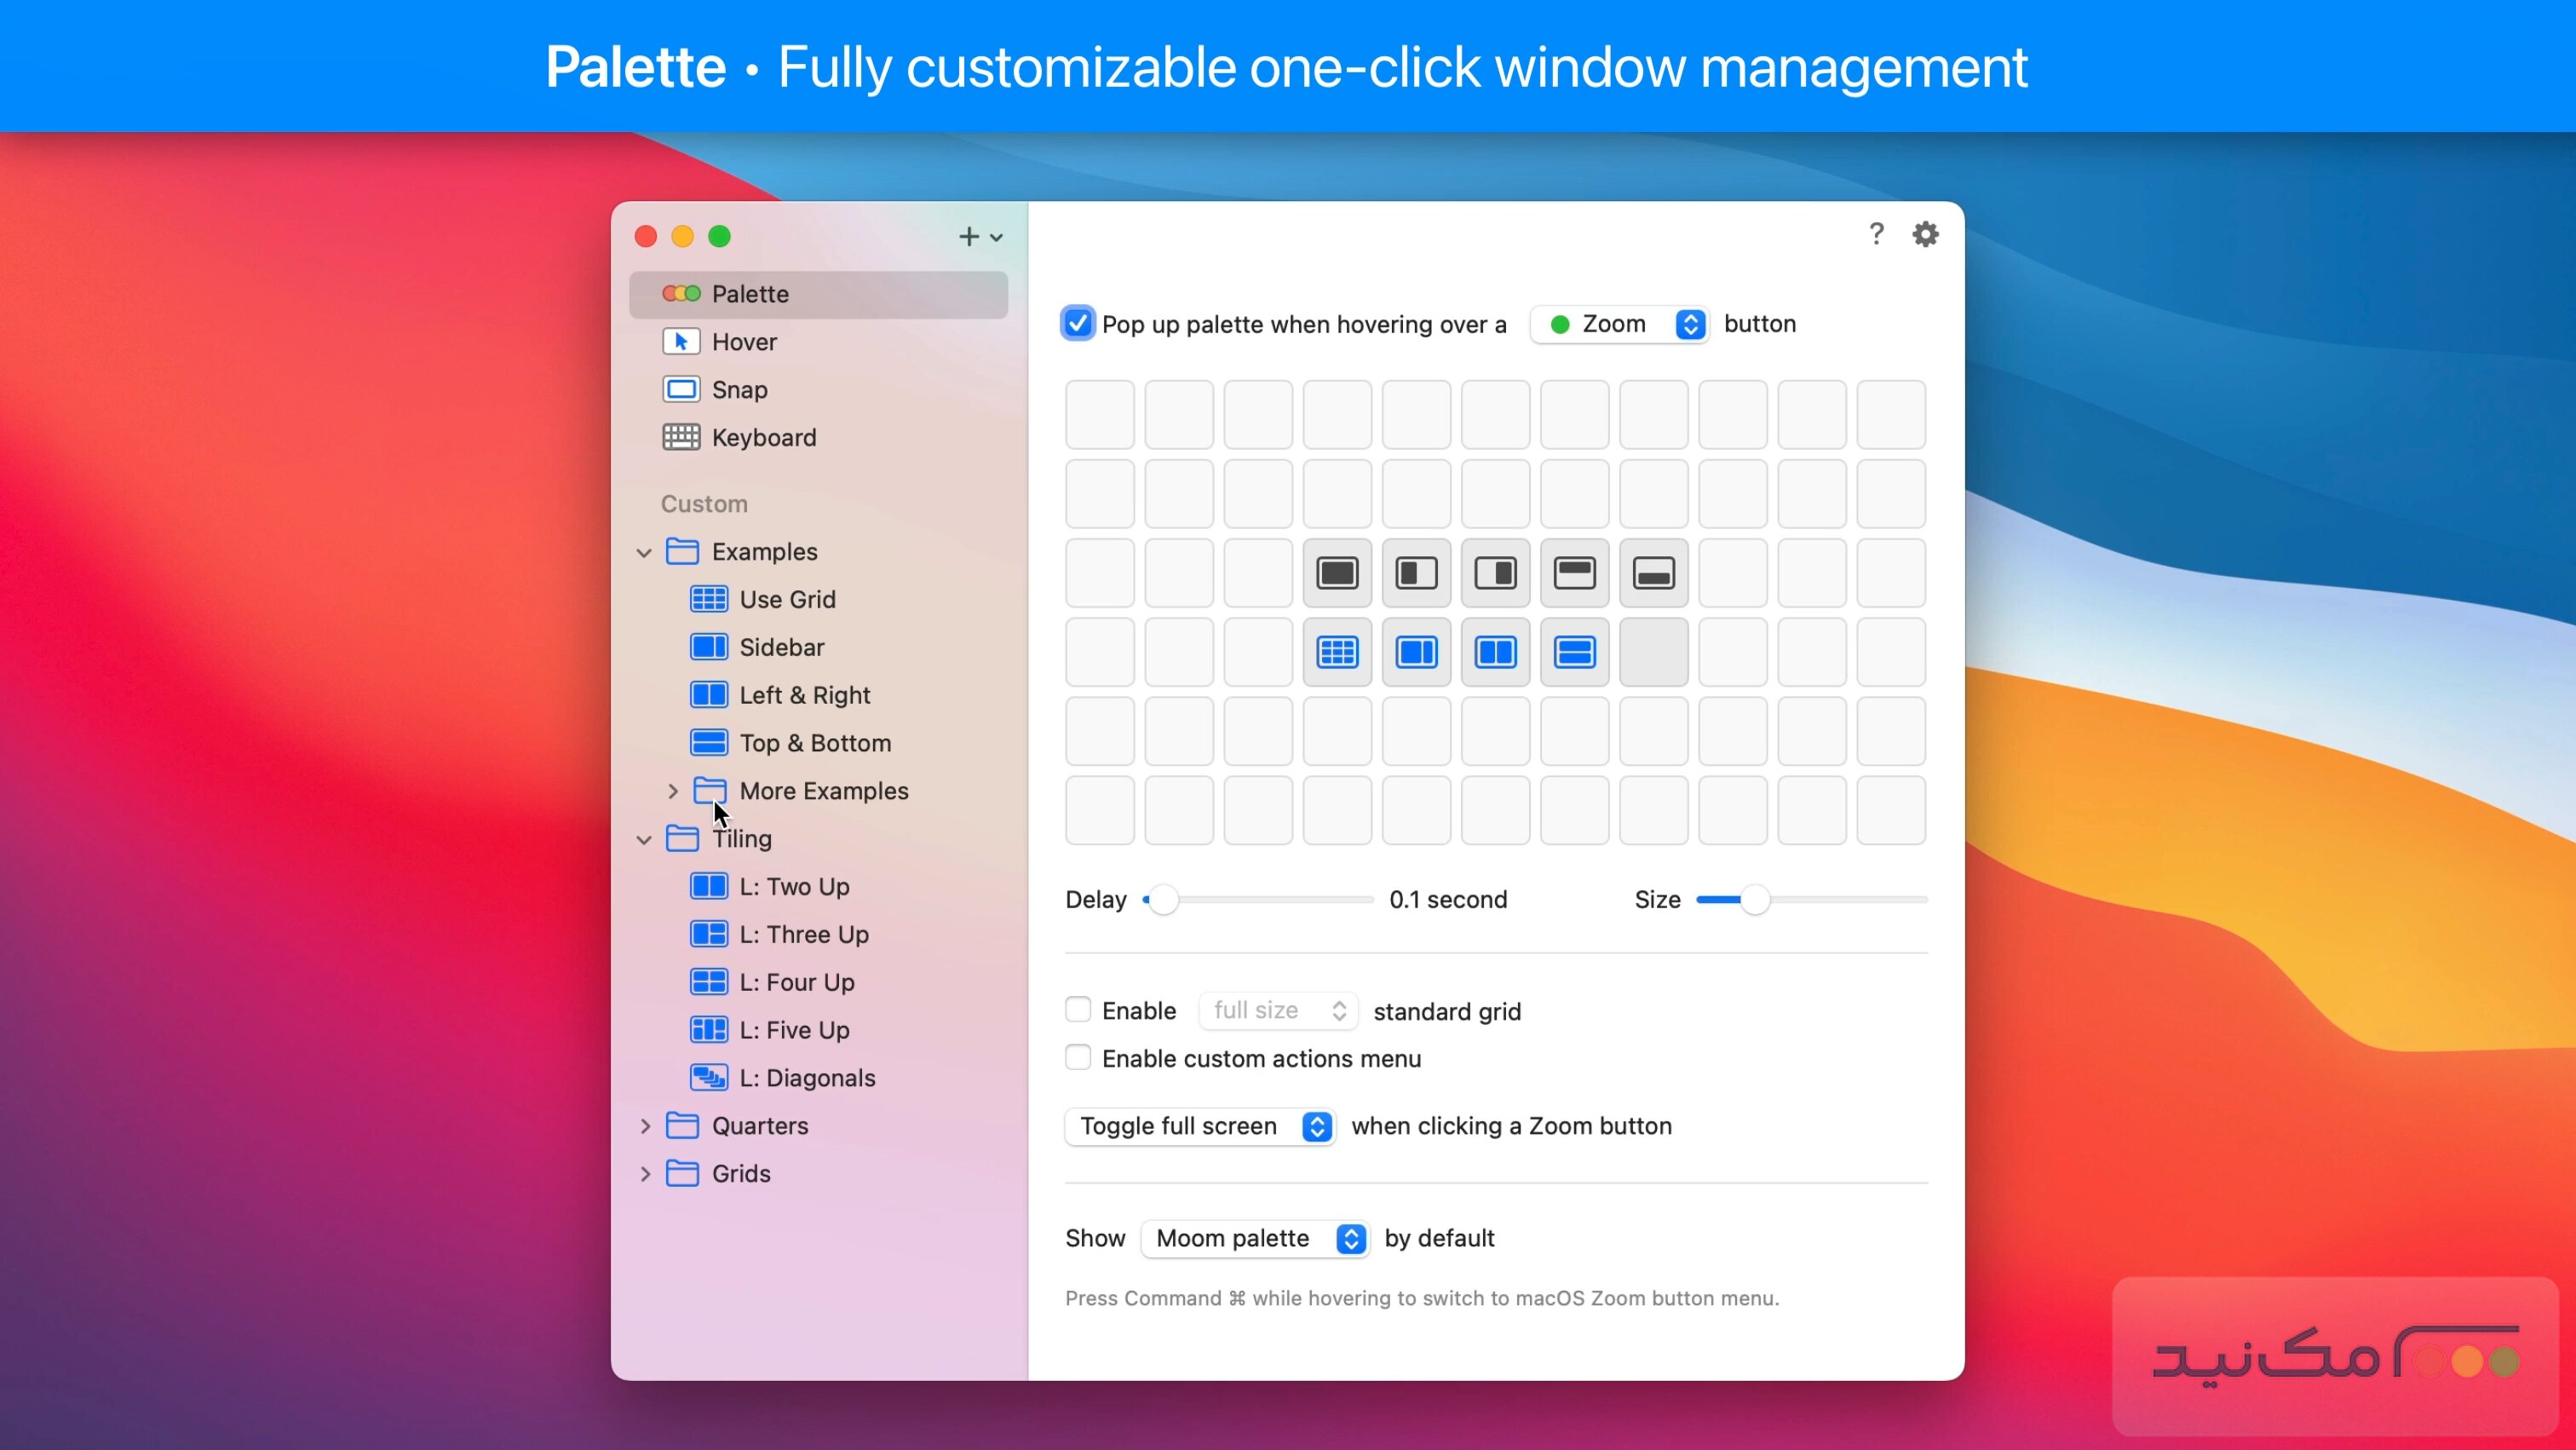Open settings with the gear icon
2576x1450 pixels.
1925,234
